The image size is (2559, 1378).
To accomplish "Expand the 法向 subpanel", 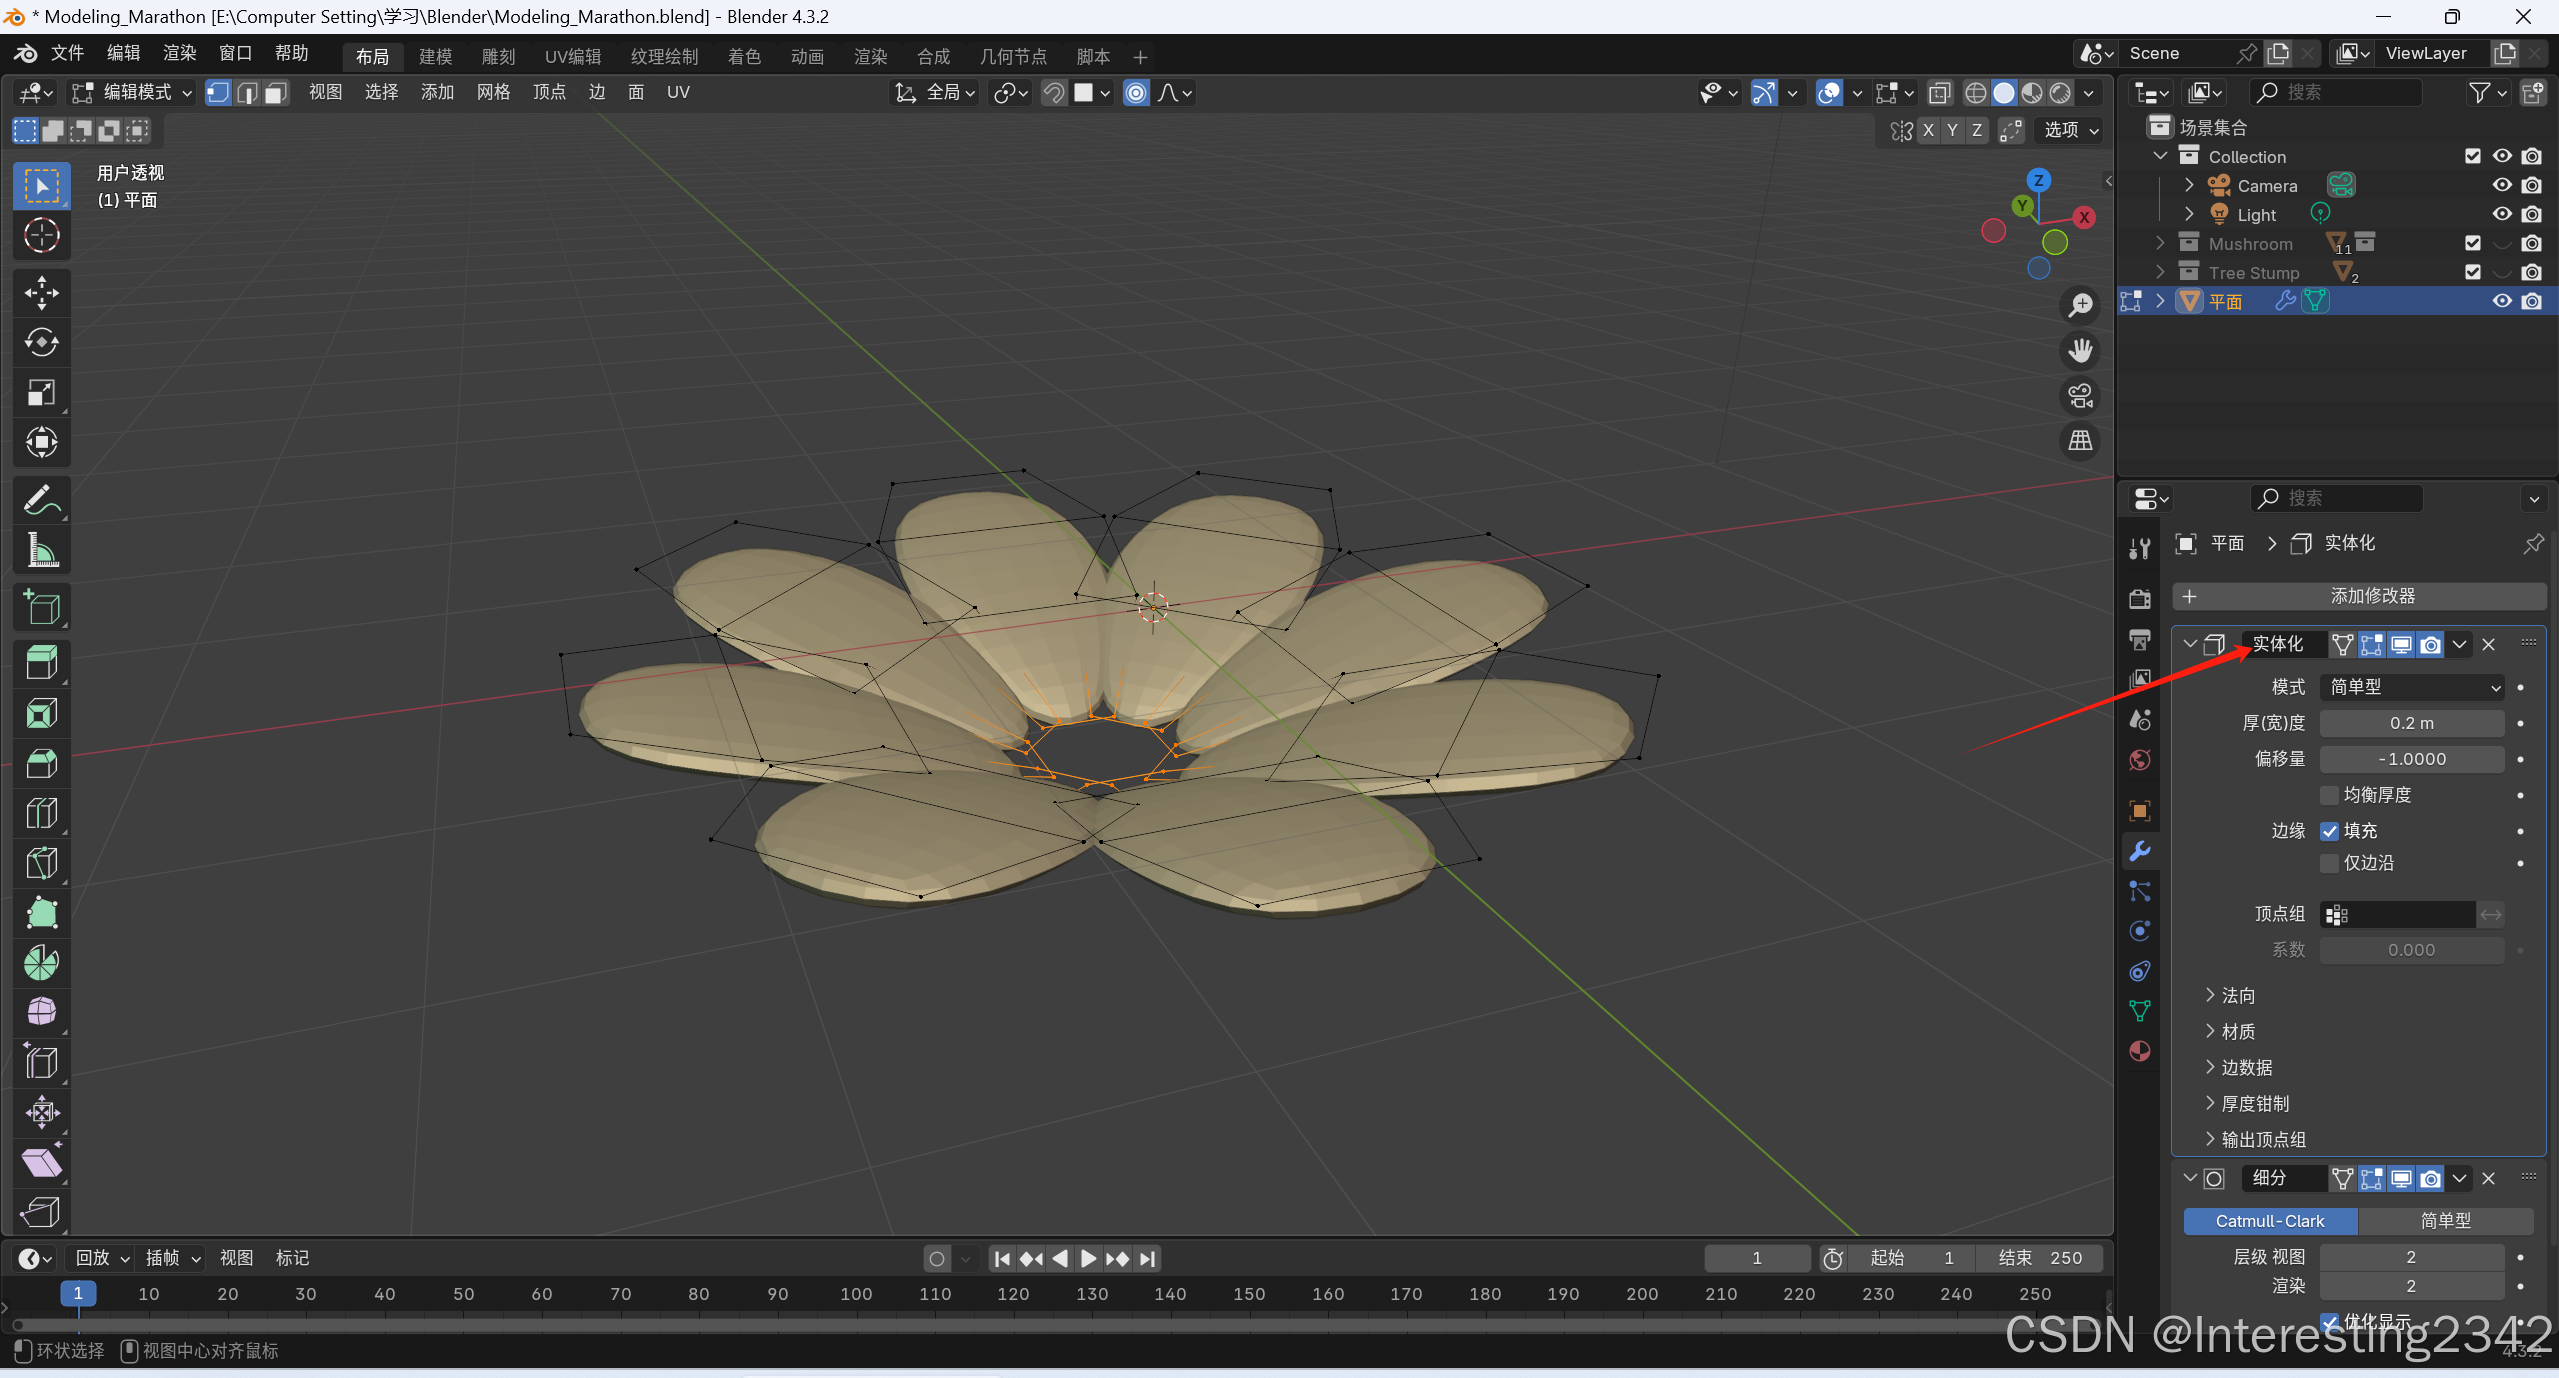I will (2236, 995).
